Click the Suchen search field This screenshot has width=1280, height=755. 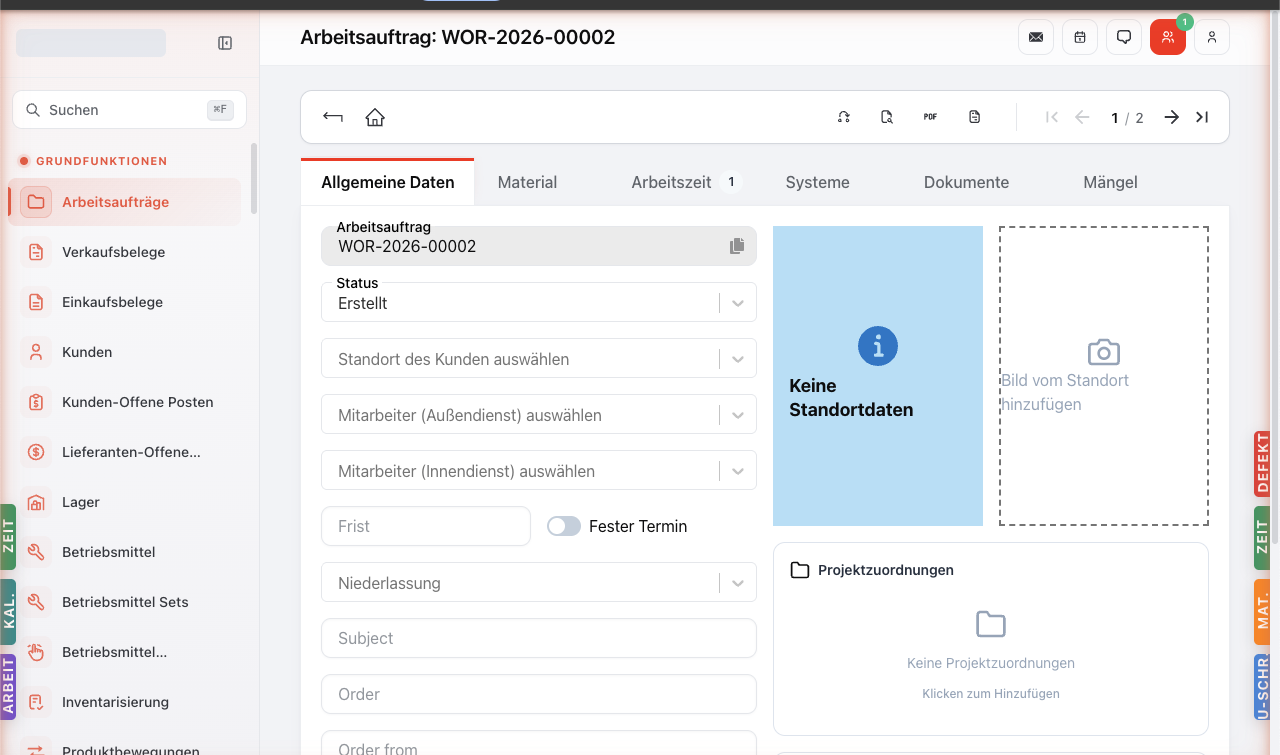(x=129, y=110)
